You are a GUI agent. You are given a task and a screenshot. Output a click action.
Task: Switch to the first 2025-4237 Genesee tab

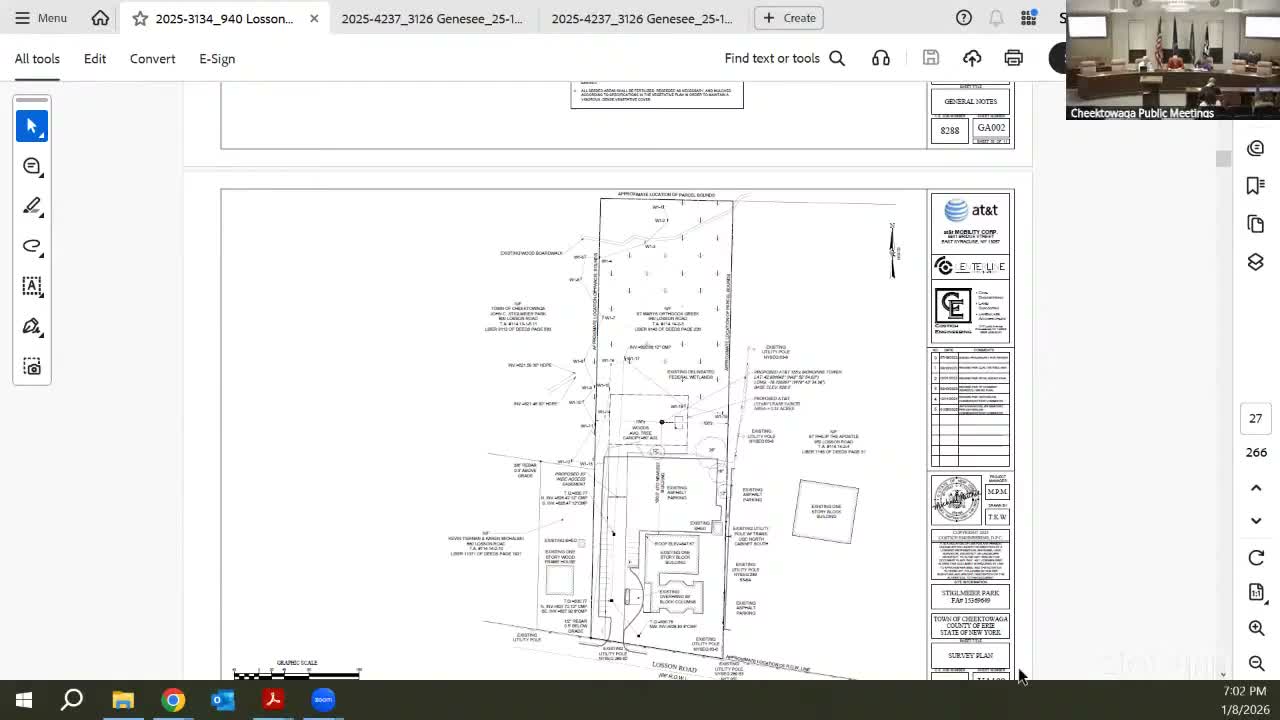[432, 18]
